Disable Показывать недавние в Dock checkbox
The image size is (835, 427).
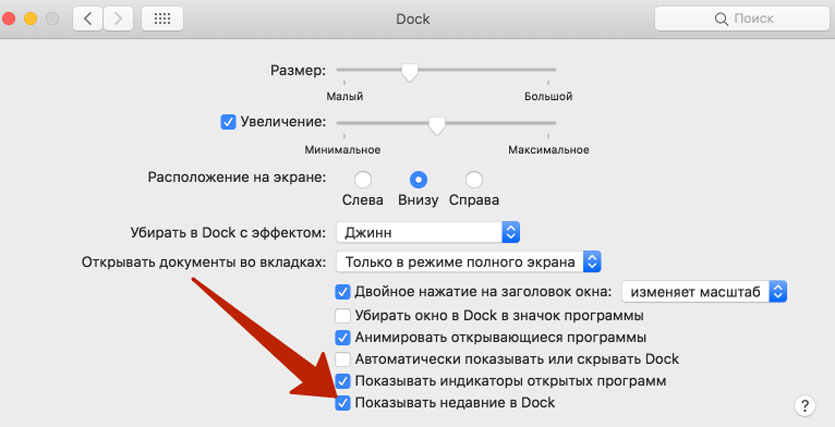(343, 403)
